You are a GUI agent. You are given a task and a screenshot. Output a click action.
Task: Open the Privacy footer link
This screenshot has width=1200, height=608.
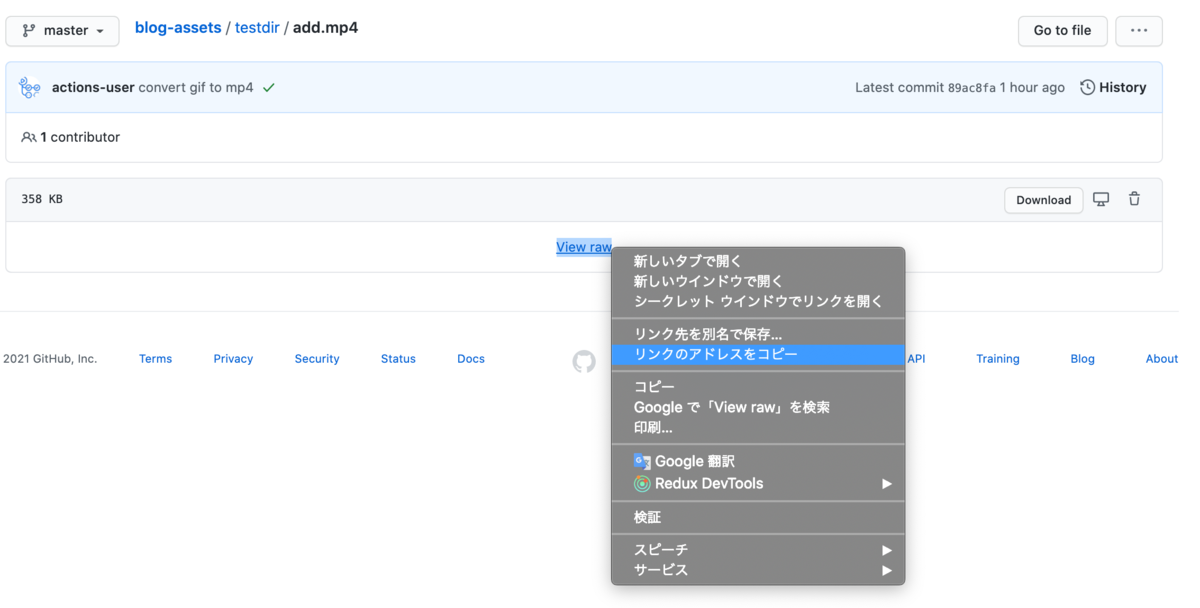233,359
